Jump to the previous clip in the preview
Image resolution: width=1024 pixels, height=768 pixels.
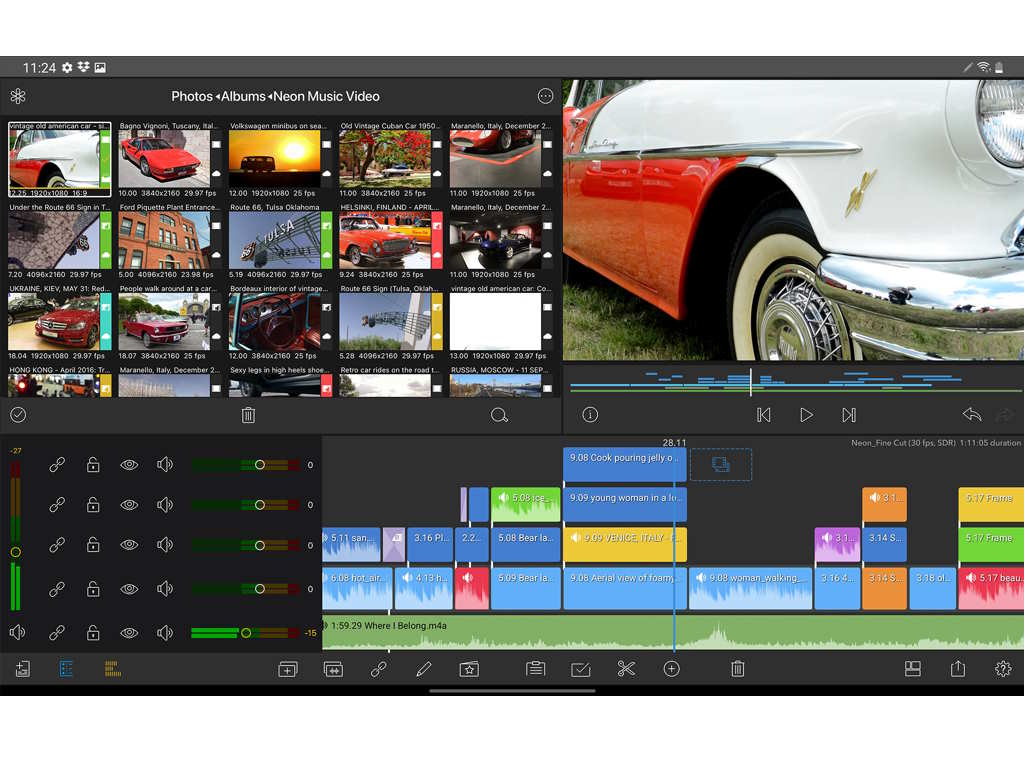pos(763,415)
